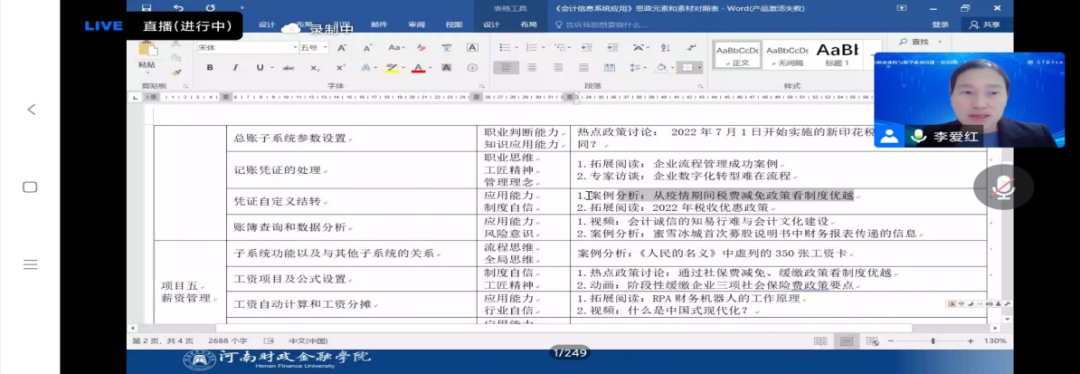This screenshot has height=374, width=1080.
Task: Apply subscript formatting
Action: pos(315,67)
